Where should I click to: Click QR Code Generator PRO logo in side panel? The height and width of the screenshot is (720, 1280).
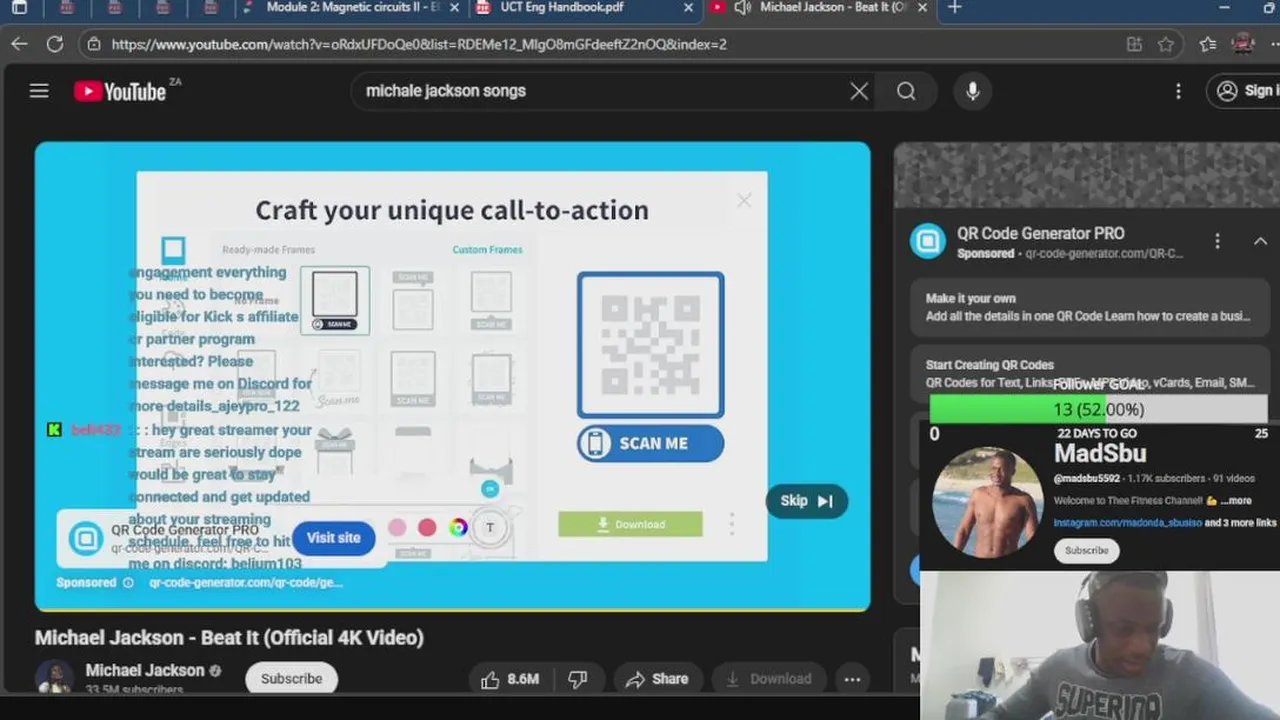[927, 241]
